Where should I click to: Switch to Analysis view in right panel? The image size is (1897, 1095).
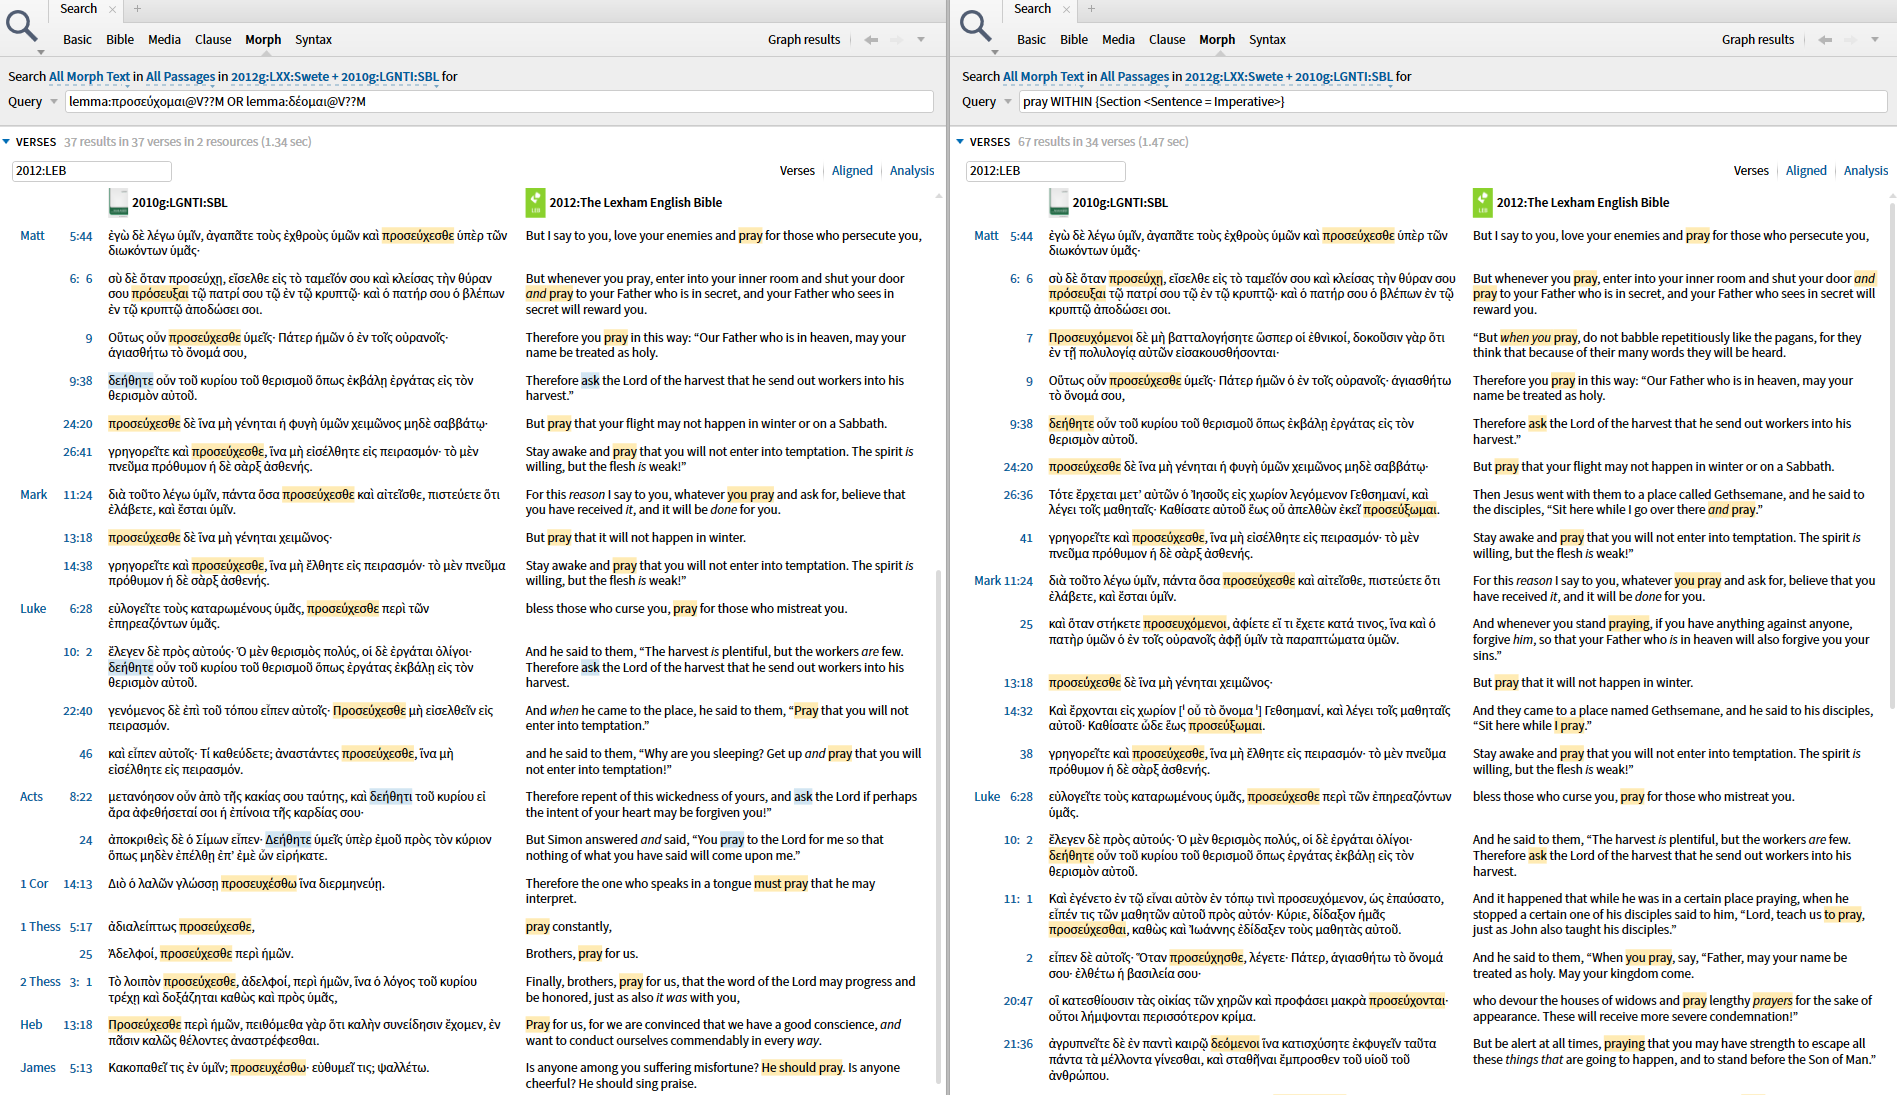point(1866,171)
